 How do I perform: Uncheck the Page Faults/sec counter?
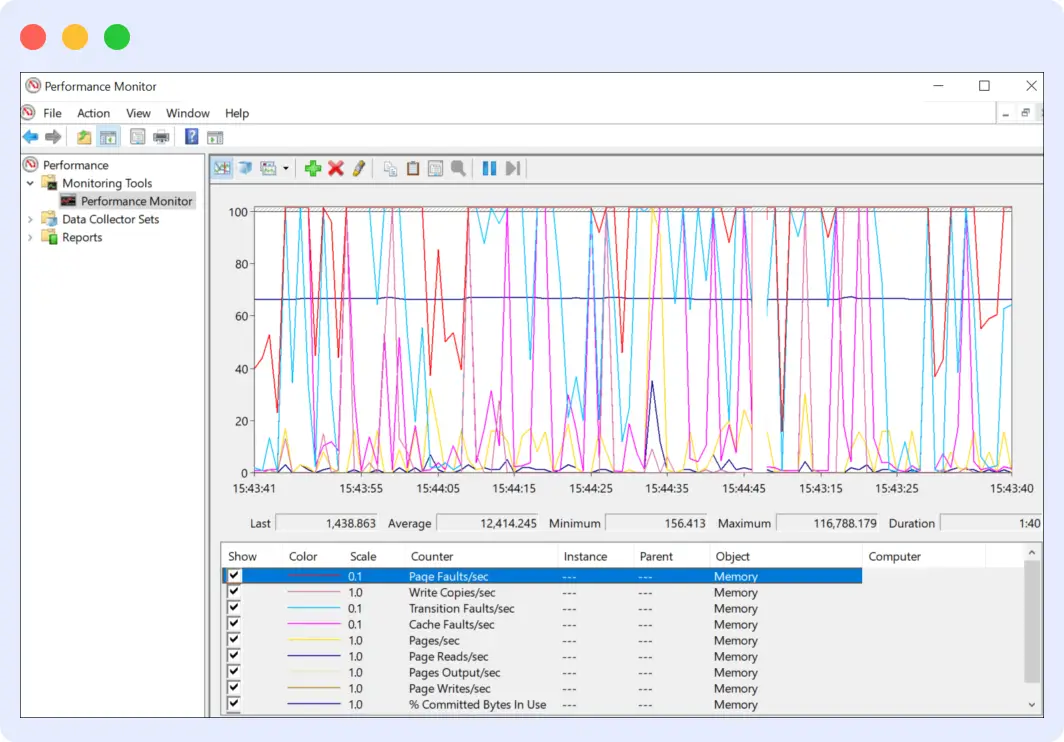(x=233, y=576)
